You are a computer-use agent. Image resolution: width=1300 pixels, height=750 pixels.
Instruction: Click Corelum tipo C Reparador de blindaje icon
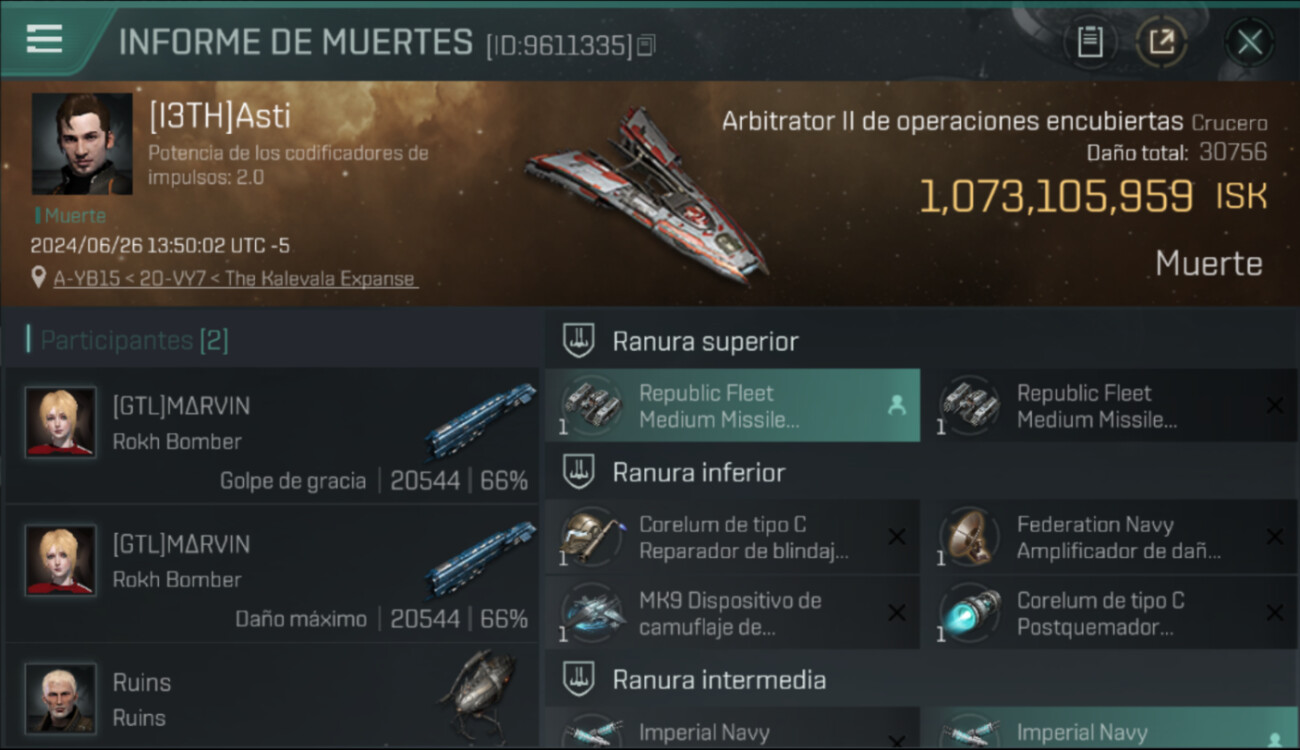593,537
